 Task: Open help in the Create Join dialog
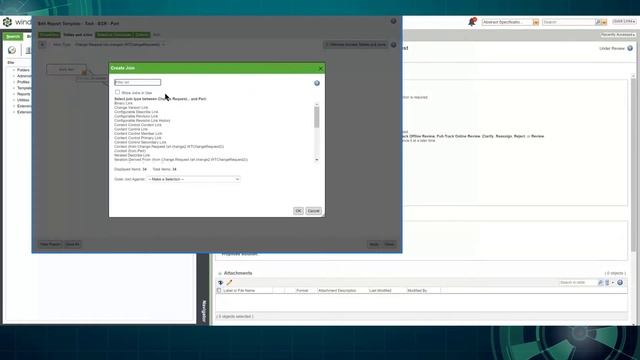pyautogui.click(x=317, y=83)
